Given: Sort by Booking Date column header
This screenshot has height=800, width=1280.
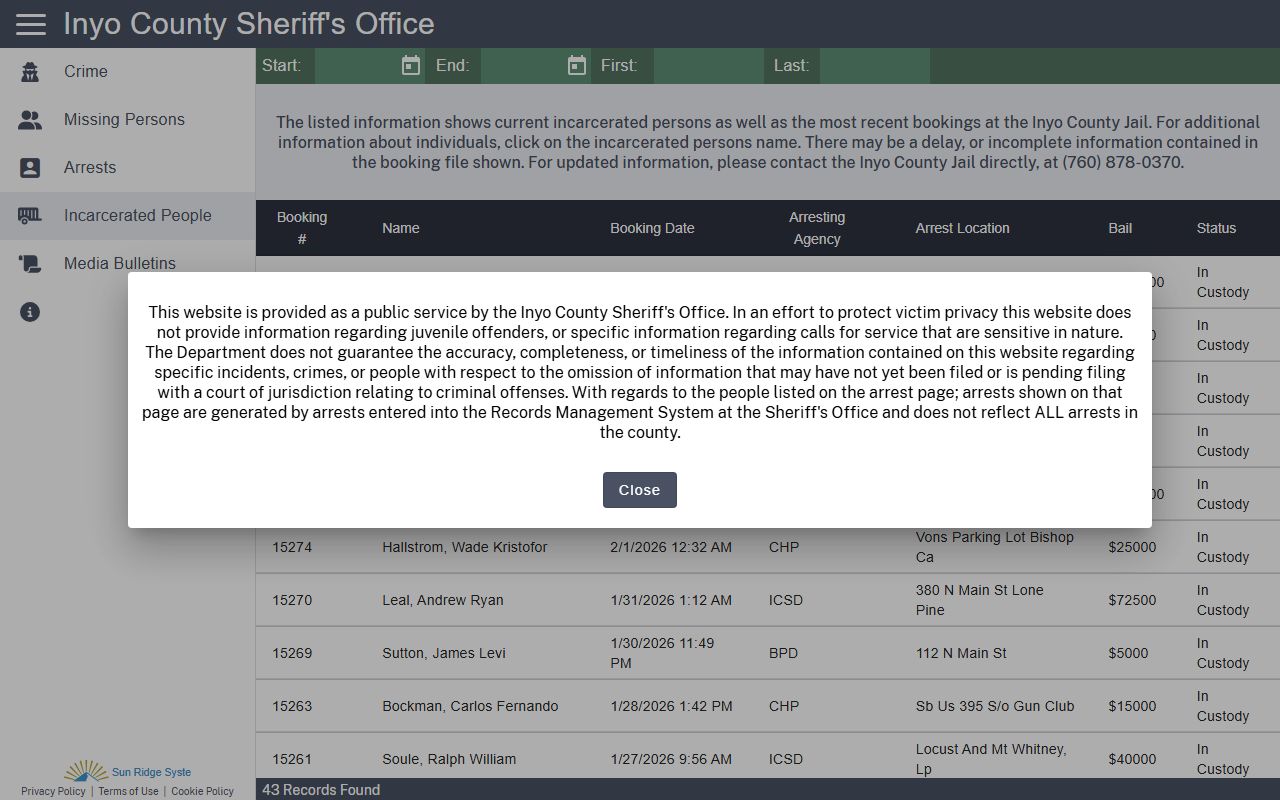Looking at the screenshot, I should (x=652, y=228).
